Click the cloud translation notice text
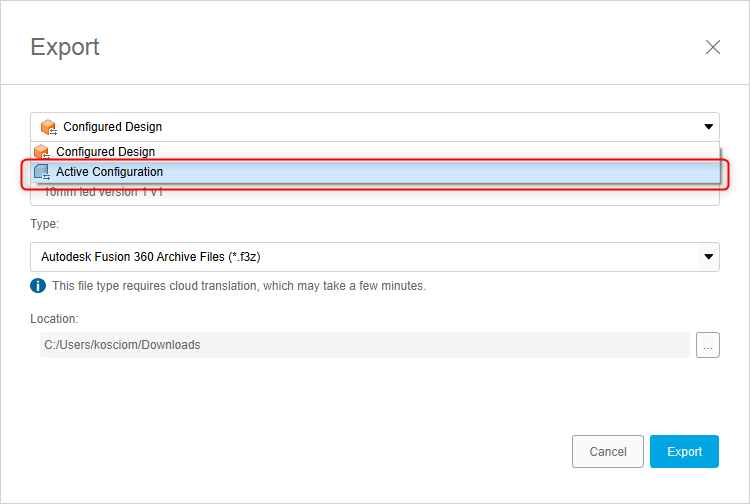The height and width of the screenshot is (504, 750). tap(239, 286)
